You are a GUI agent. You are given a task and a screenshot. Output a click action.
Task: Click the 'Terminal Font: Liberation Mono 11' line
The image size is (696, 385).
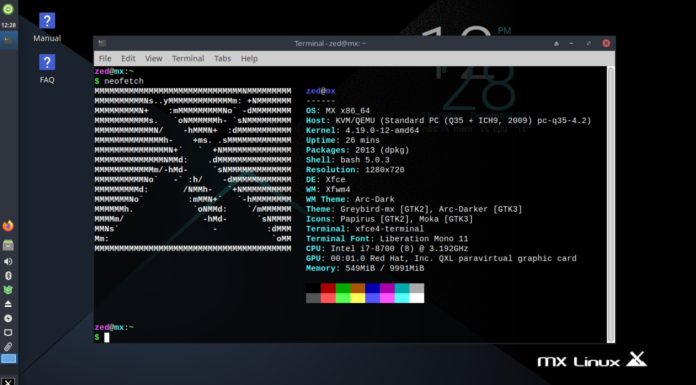[387, 239]
